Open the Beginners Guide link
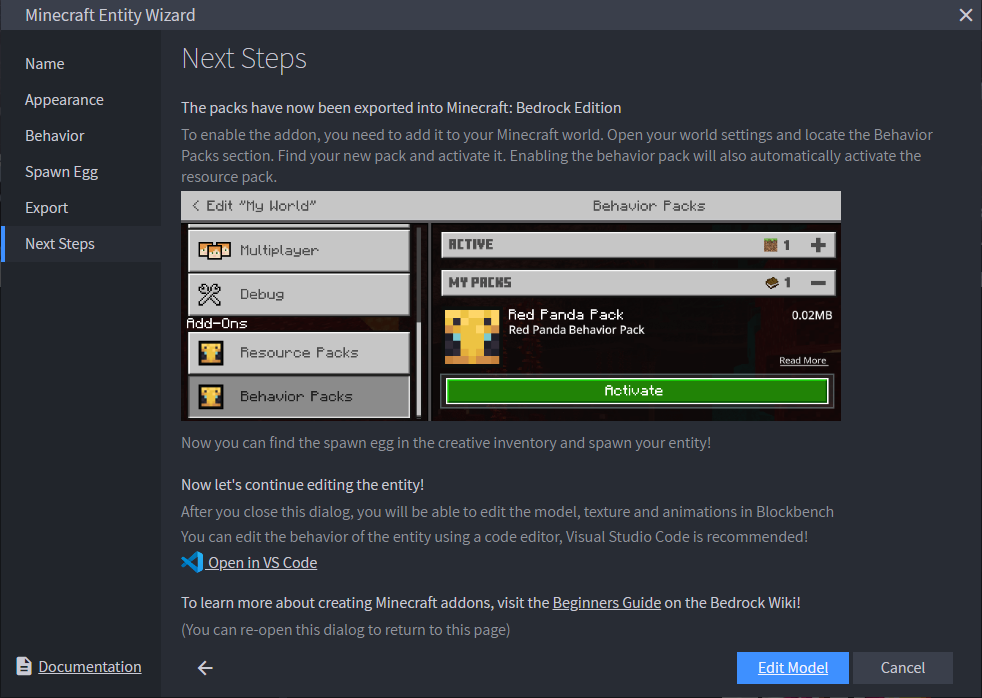 606,603
